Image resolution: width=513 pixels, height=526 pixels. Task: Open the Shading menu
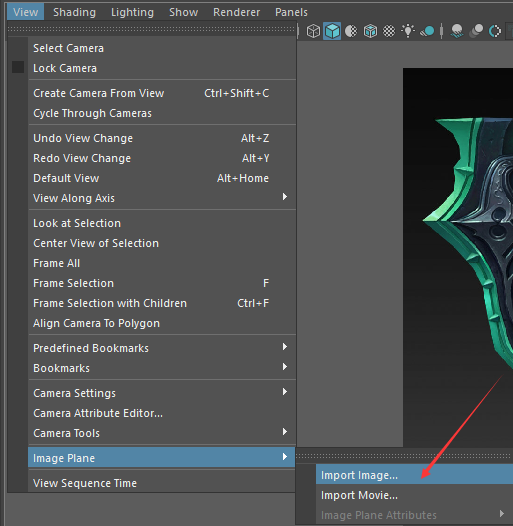pos(74,12)
